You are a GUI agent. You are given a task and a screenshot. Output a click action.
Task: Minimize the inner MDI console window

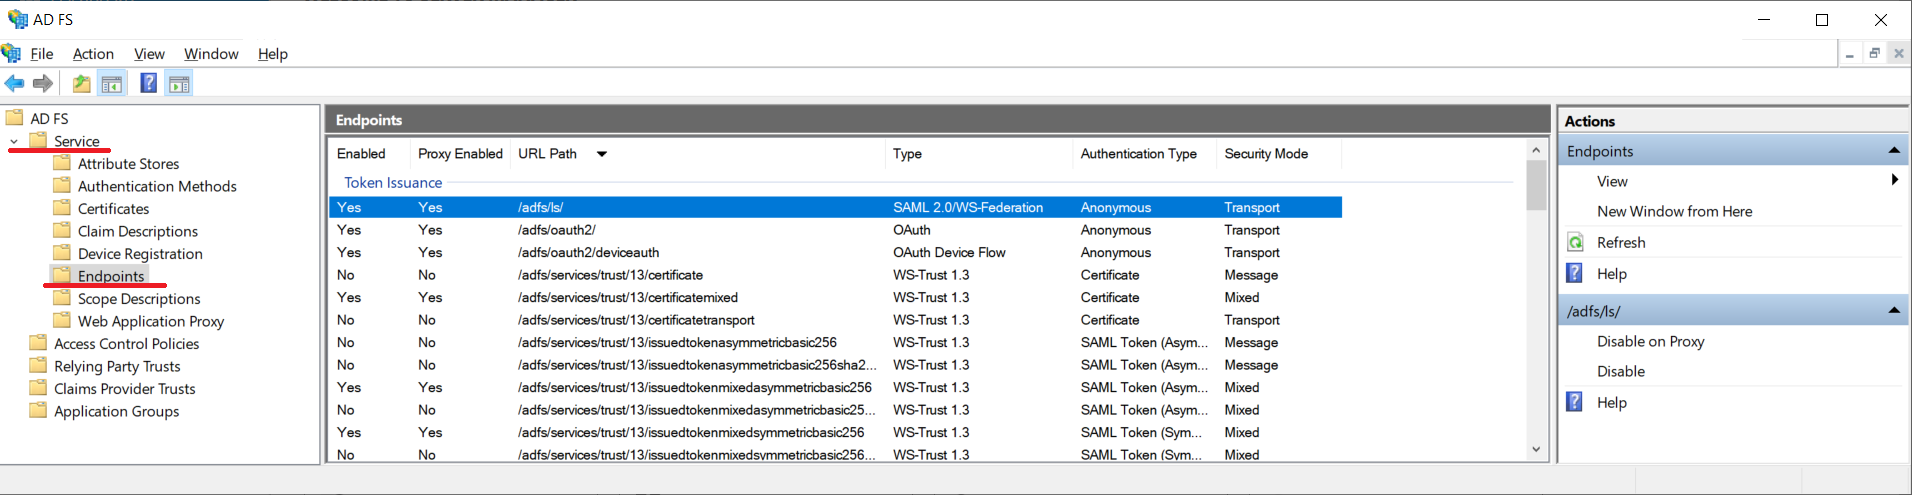[1850, 53]
